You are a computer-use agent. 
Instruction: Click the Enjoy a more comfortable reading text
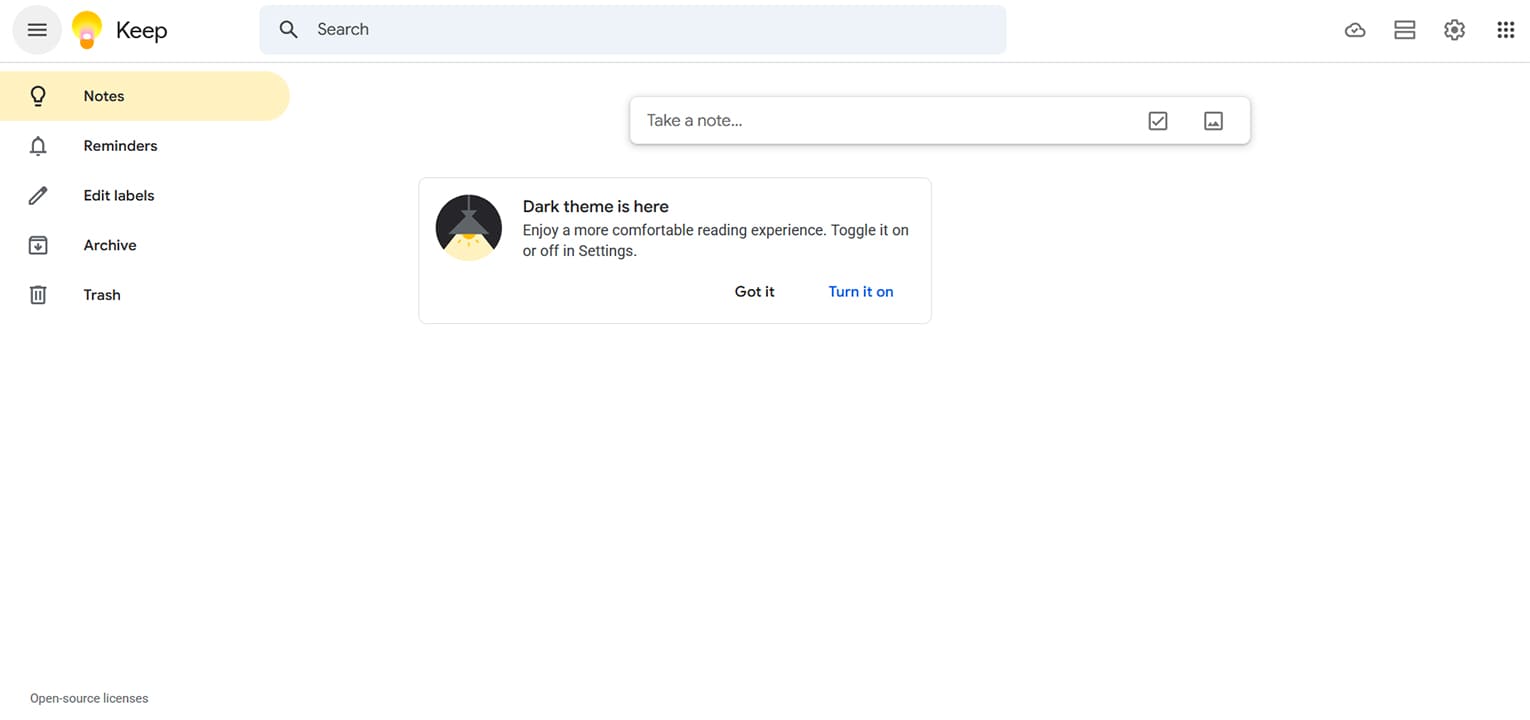[x=716, y=241]
